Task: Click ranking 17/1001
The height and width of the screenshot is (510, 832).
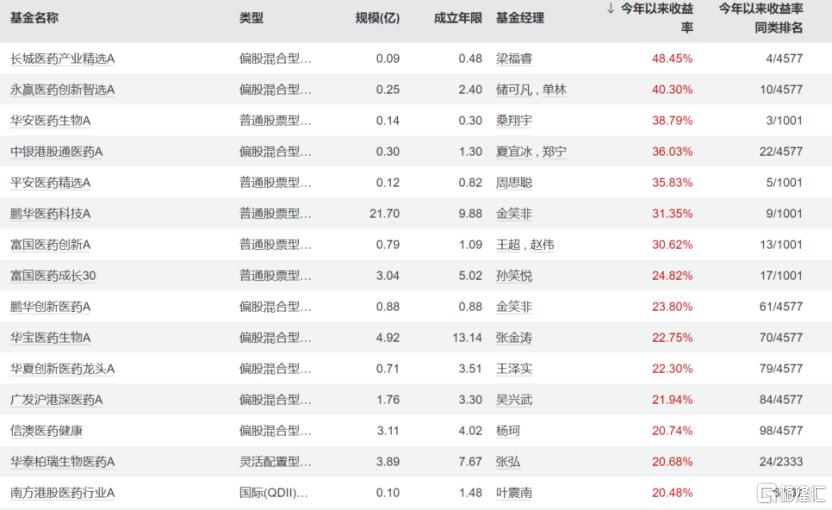Action: pos(781,275)
